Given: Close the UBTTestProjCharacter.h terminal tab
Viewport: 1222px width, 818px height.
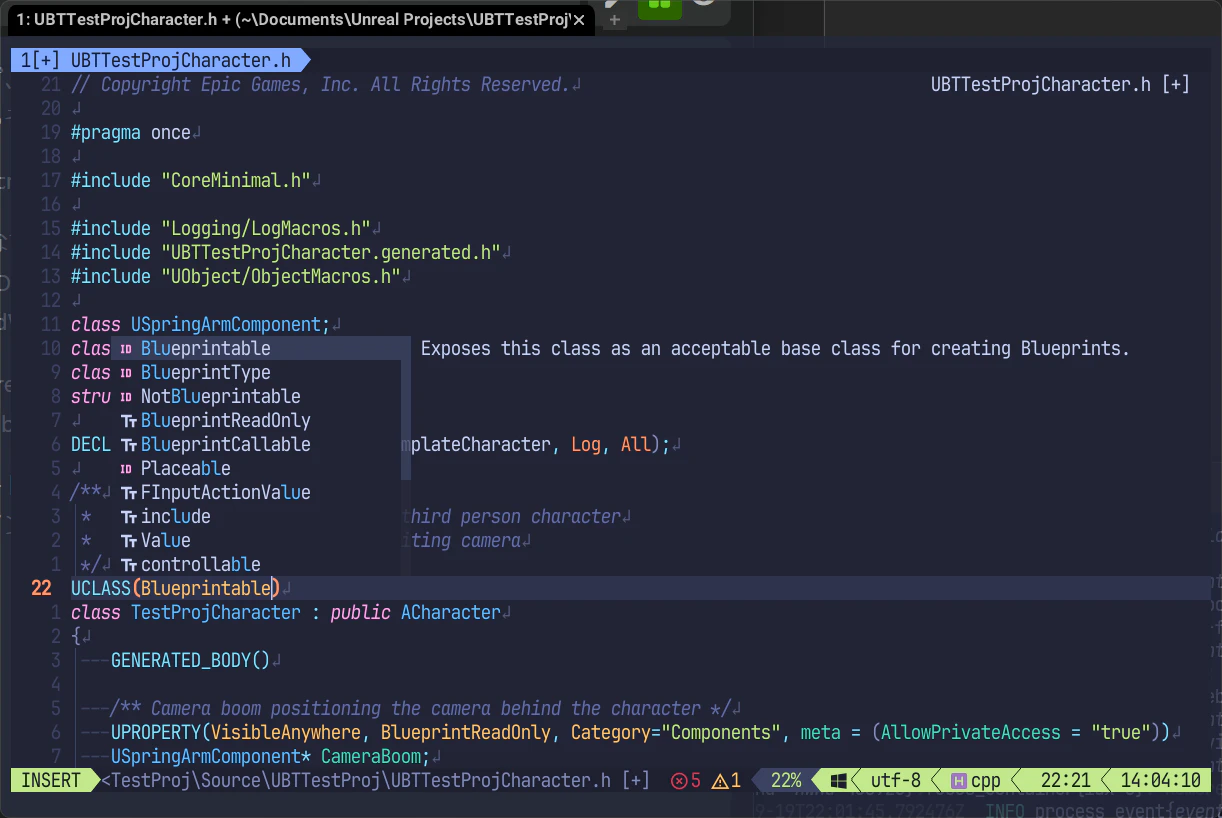Looking at the screenshot, I should pos(578,20).
